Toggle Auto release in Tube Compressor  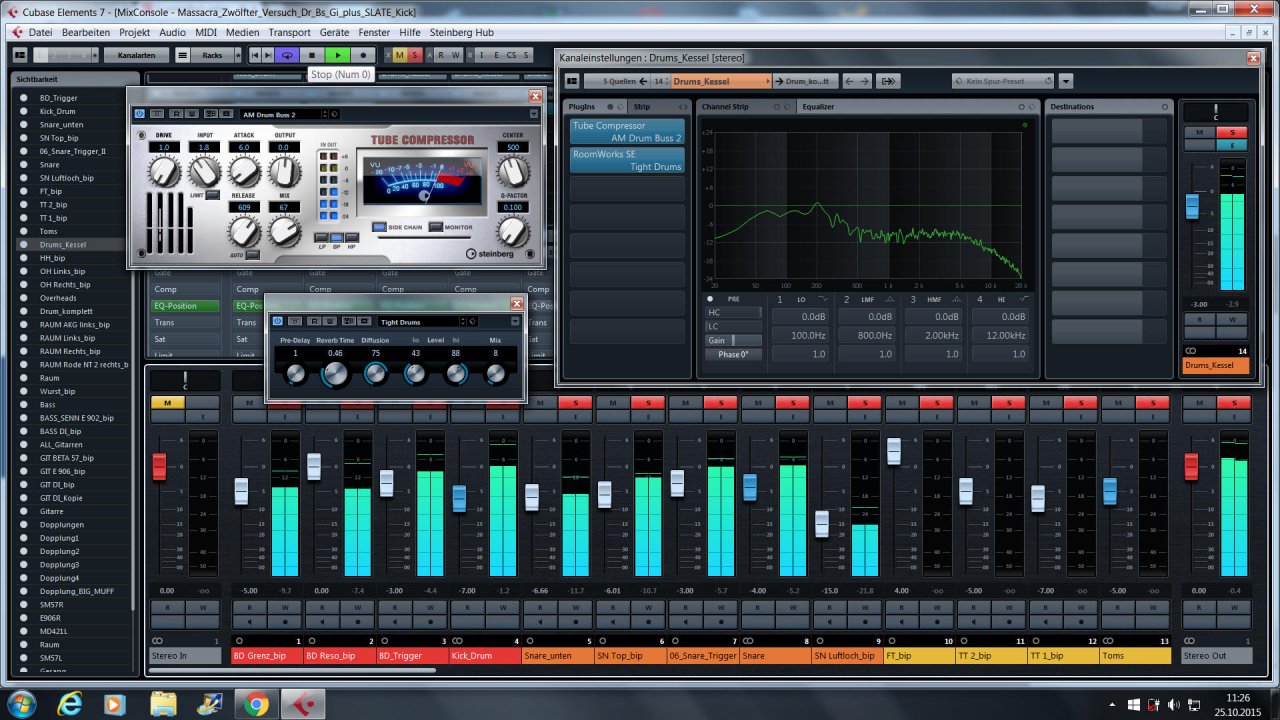[252, 255]
